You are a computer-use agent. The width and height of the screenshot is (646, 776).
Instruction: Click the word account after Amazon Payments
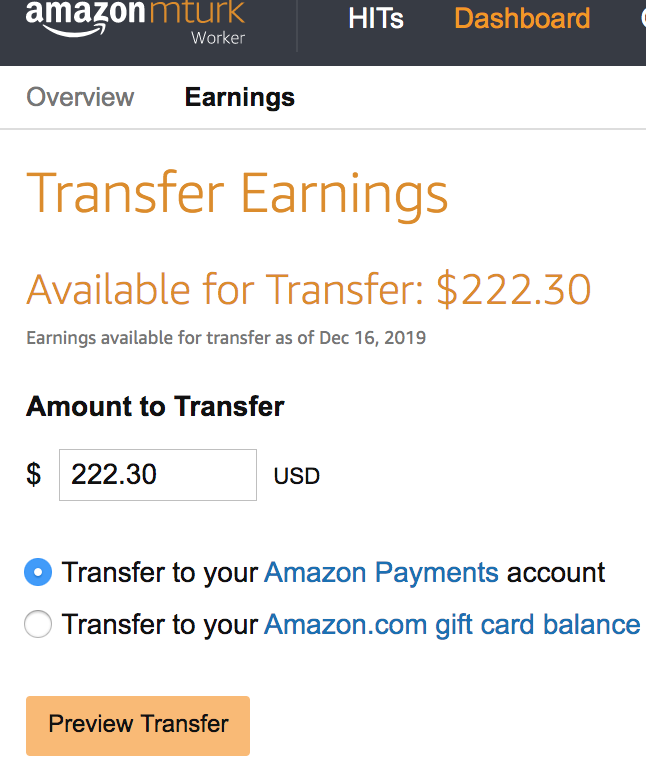(x=556, y=573)
